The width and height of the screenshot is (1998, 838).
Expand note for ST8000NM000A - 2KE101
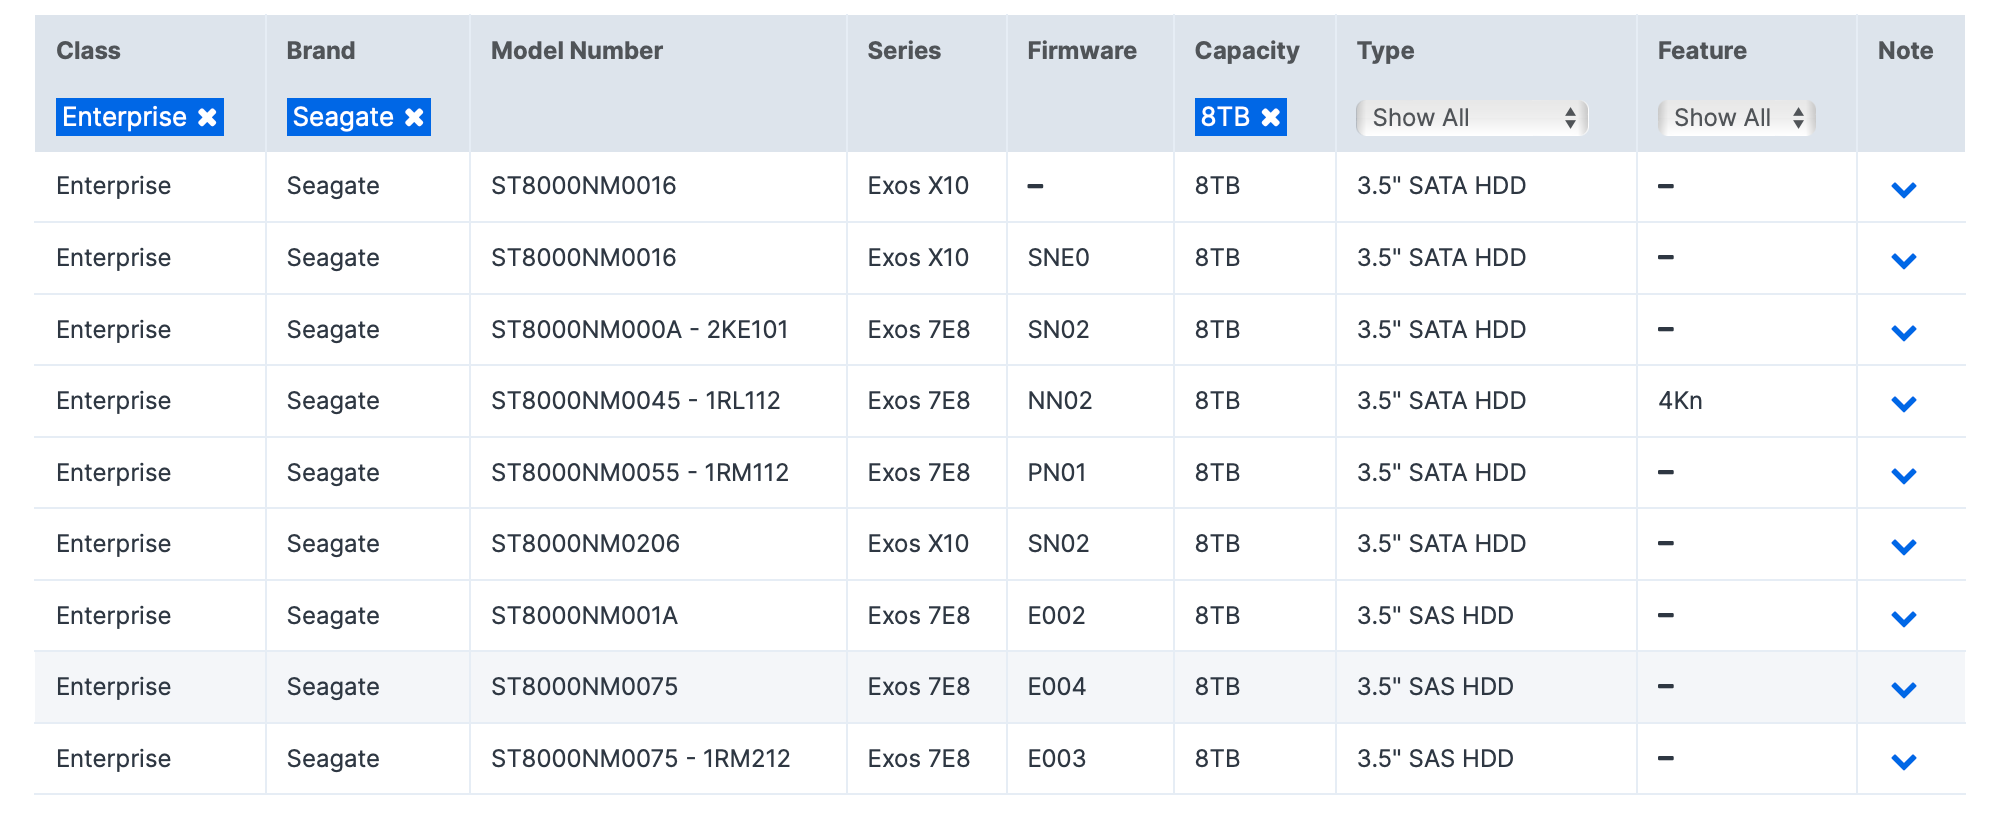1904,332
